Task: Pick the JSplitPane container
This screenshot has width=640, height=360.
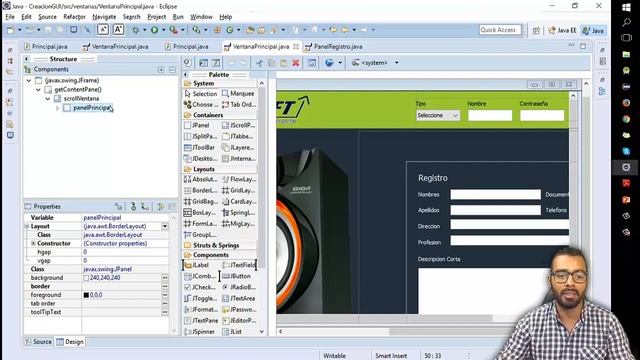Action: 200,136
